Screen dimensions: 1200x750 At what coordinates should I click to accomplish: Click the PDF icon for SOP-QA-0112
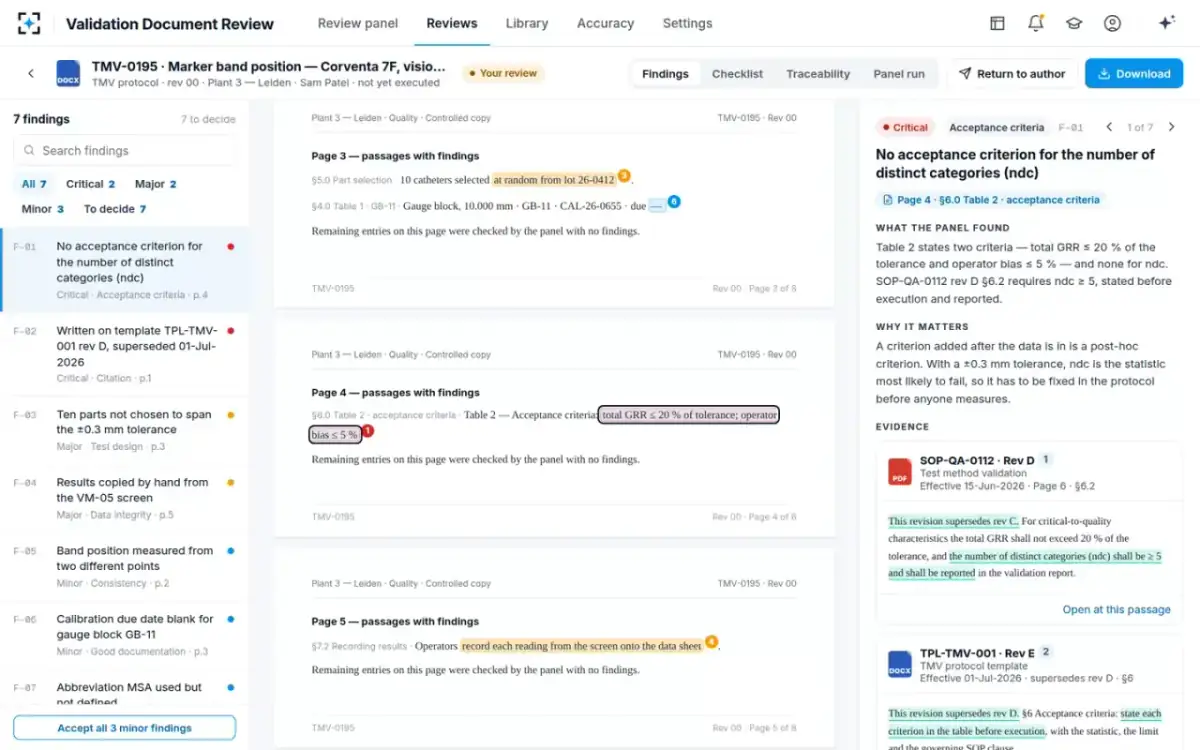click(x=900, y=473)
